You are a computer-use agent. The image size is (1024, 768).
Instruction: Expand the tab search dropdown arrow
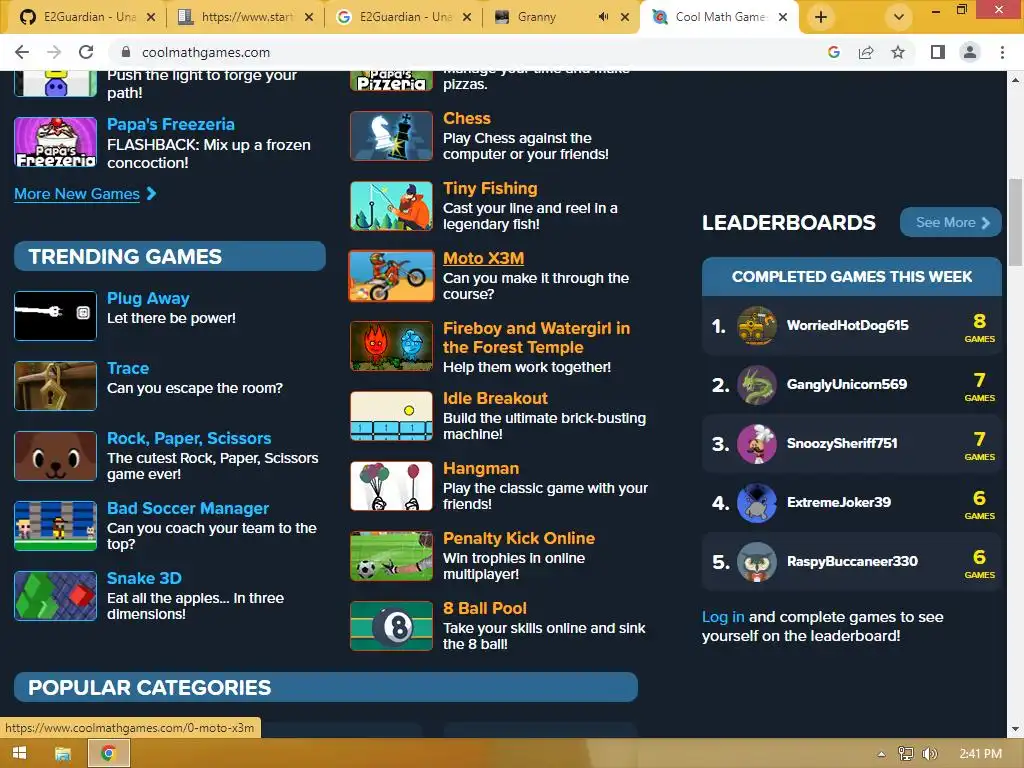point(899,17)
